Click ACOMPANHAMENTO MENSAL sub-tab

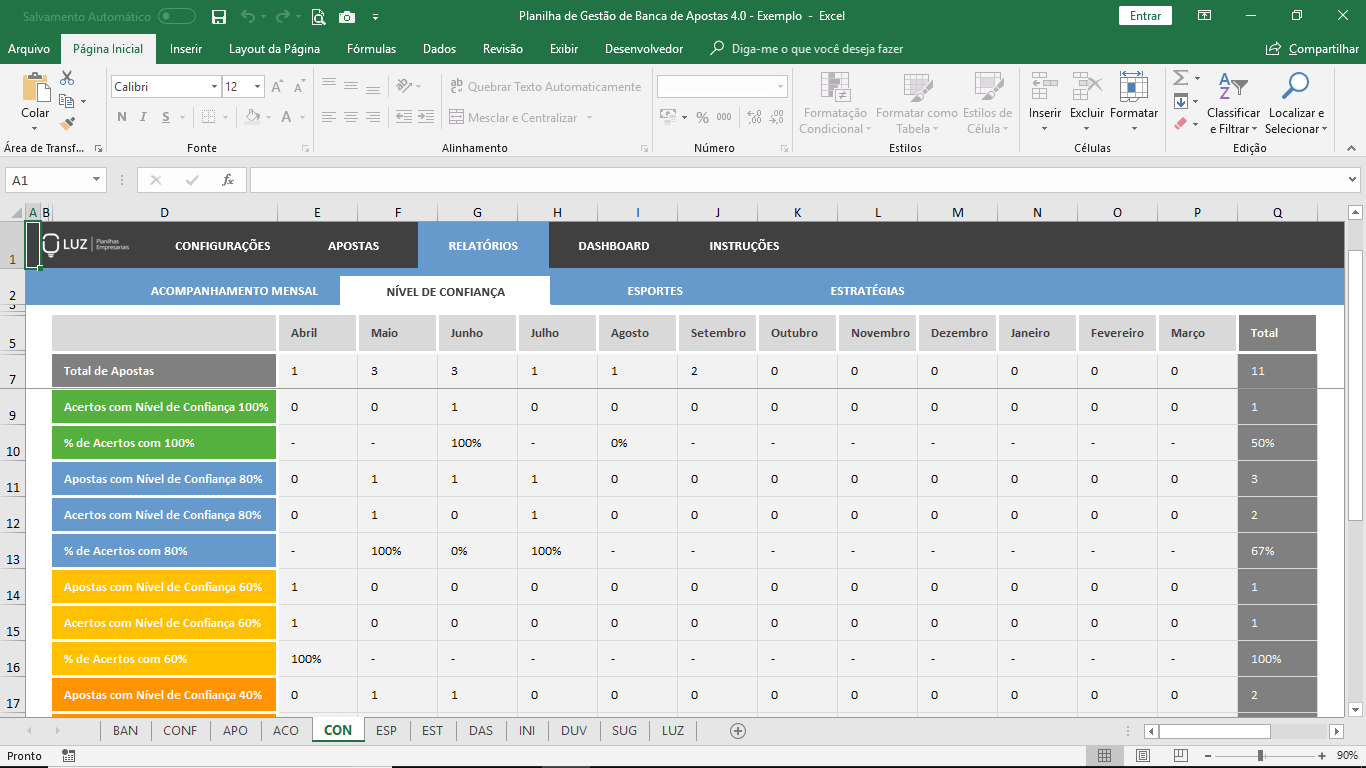click(234, 291)
